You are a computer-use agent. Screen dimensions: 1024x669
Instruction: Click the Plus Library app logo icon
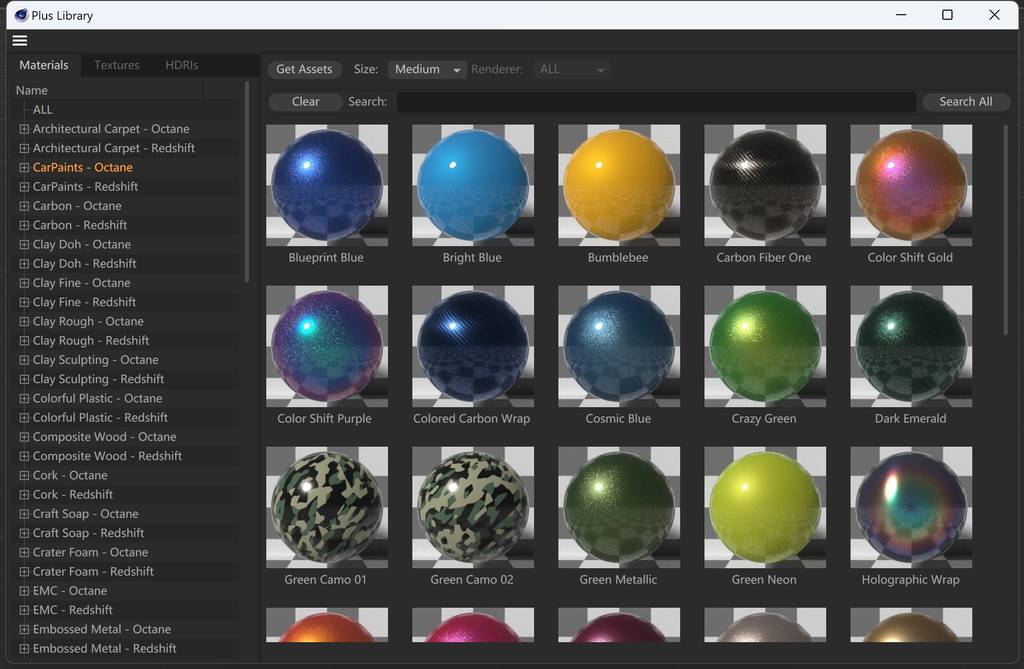click(20, 15)
